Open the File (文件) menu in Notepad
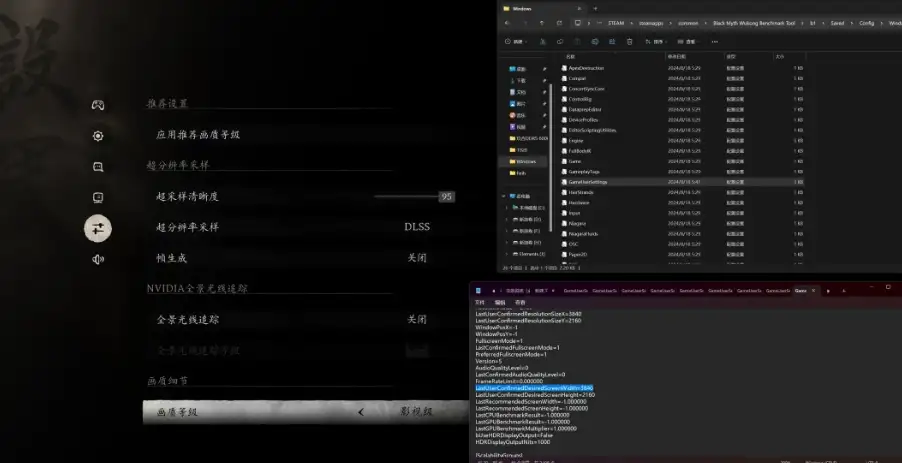The width and height of the screenshot is (902, 463). point(480,302)
